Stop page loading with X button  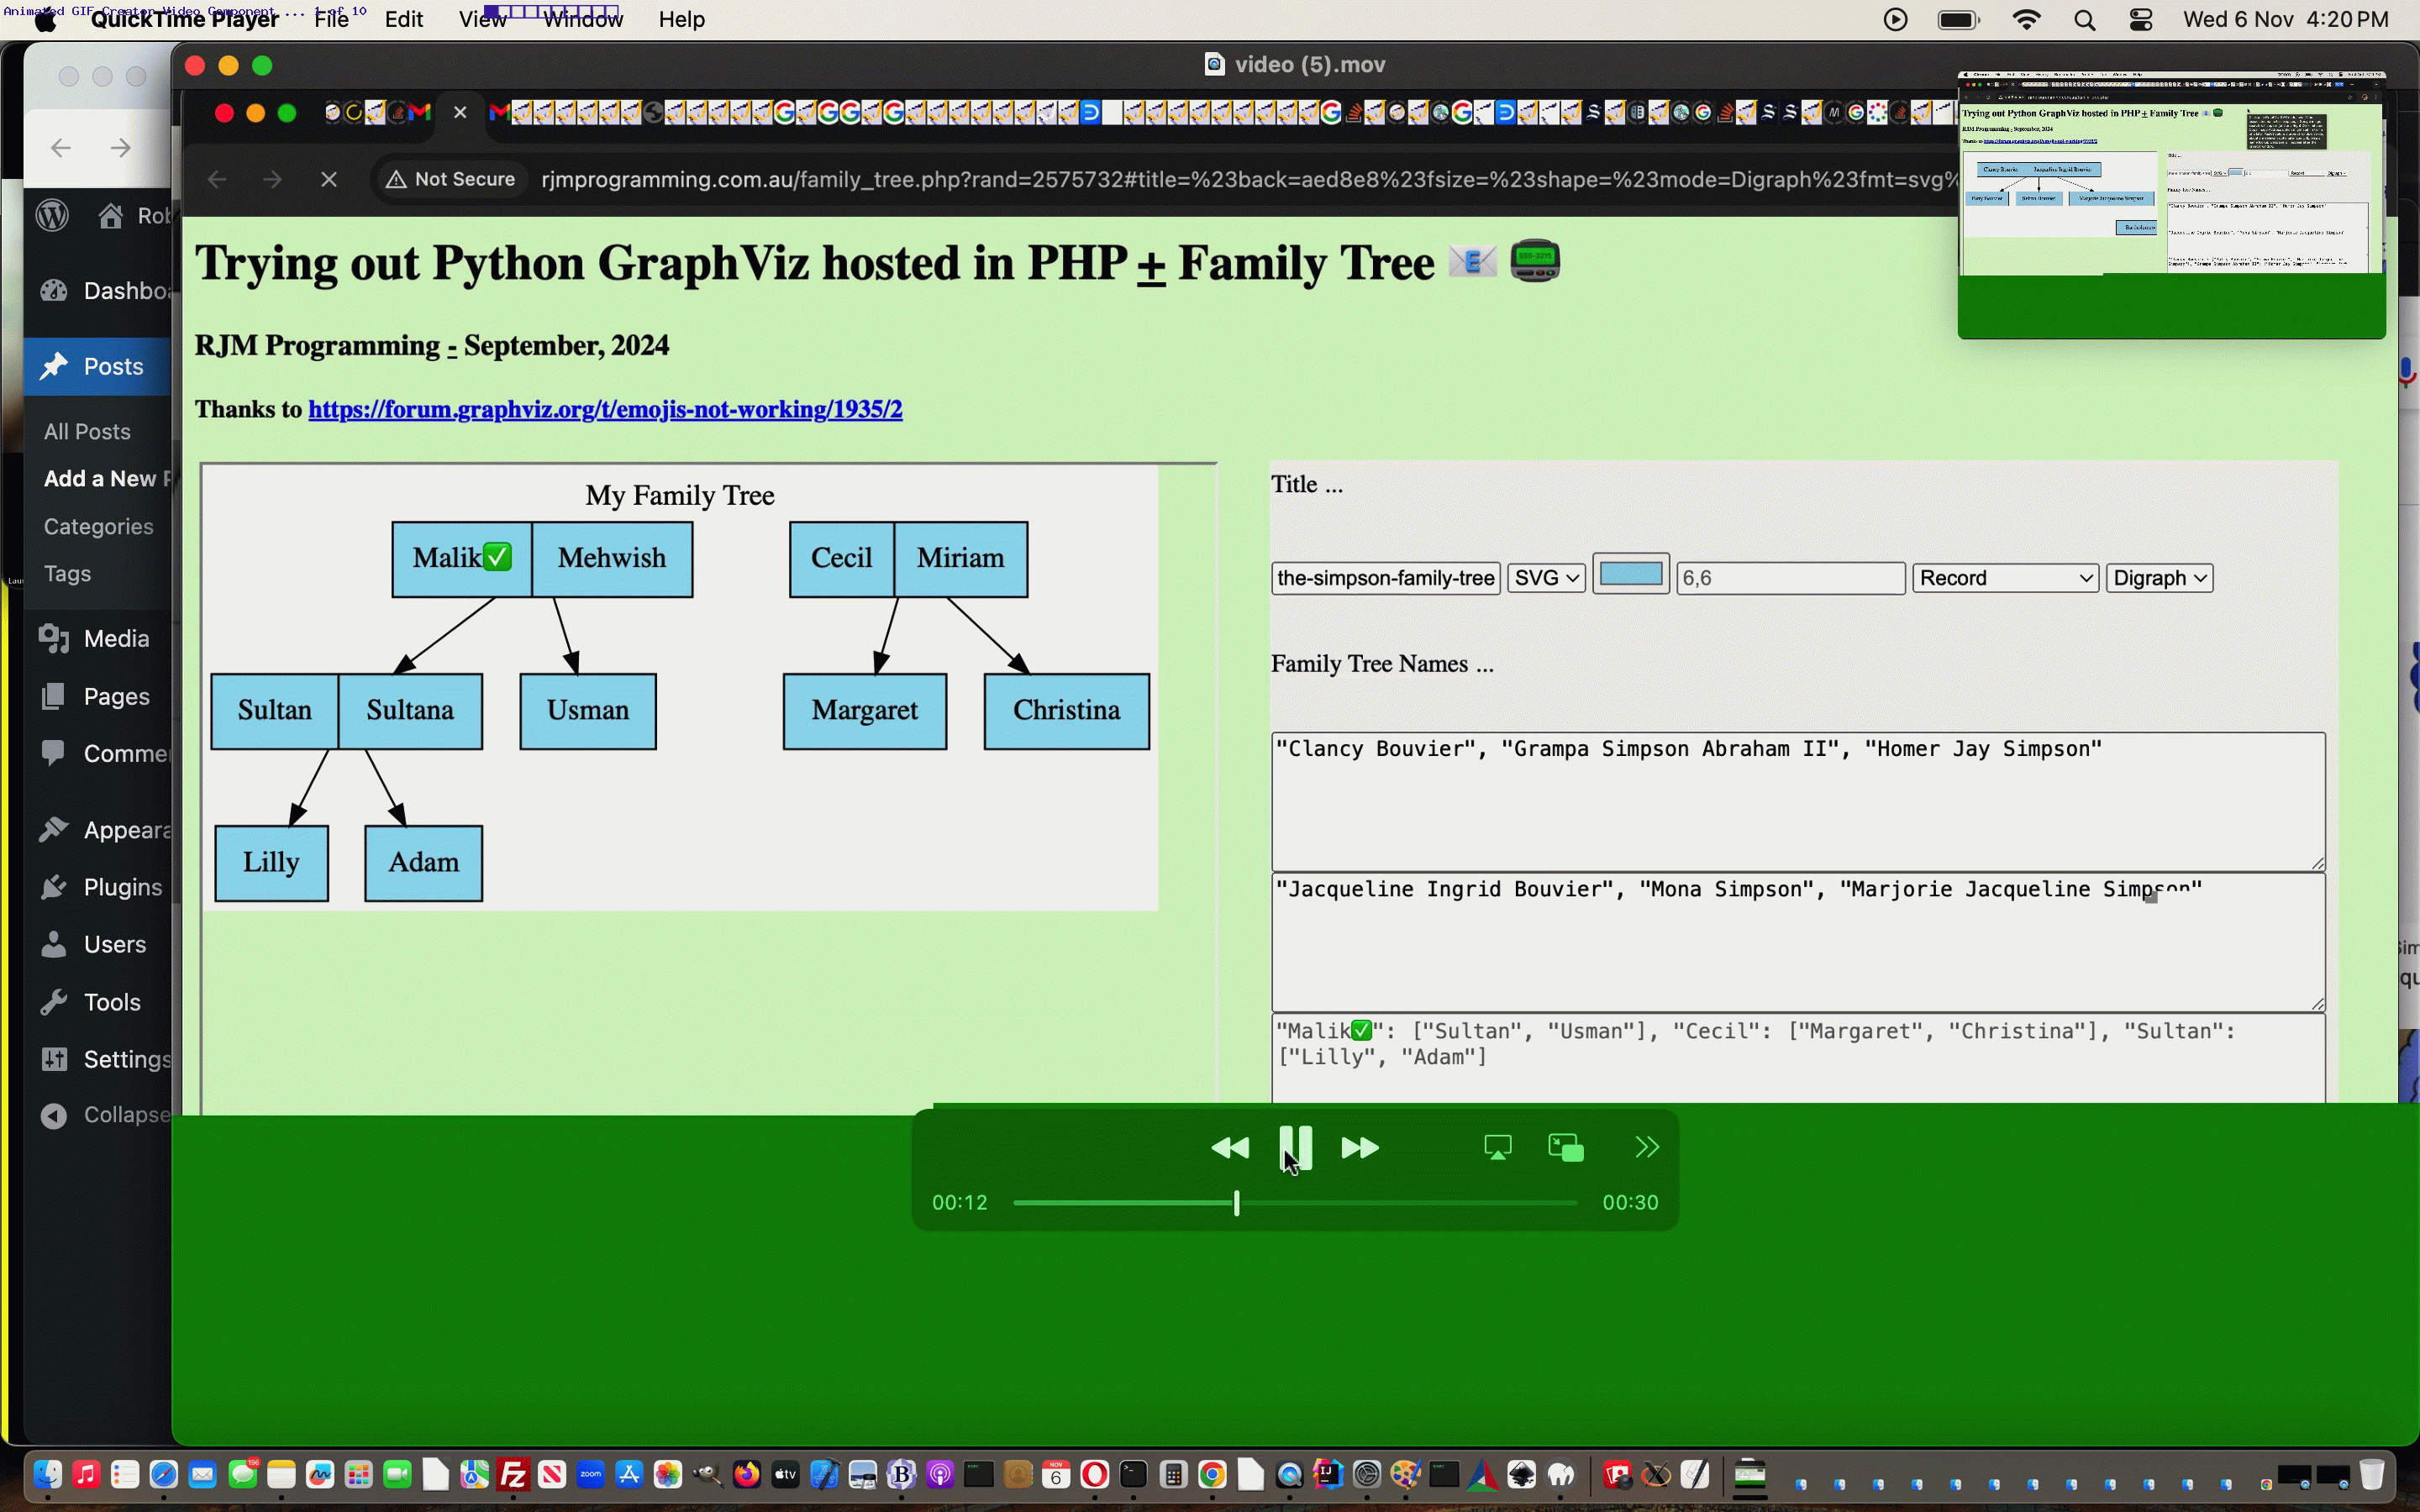(x=329, y=180)
